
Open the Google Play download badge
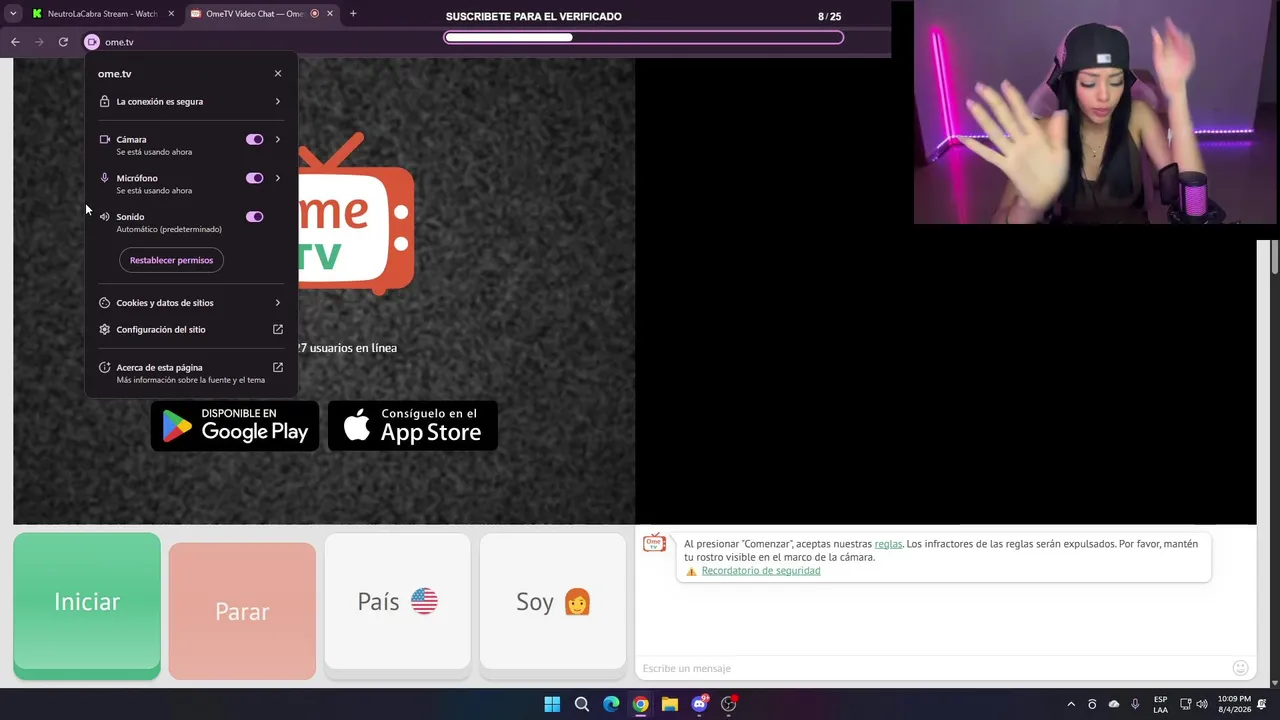tap(235, 426)
